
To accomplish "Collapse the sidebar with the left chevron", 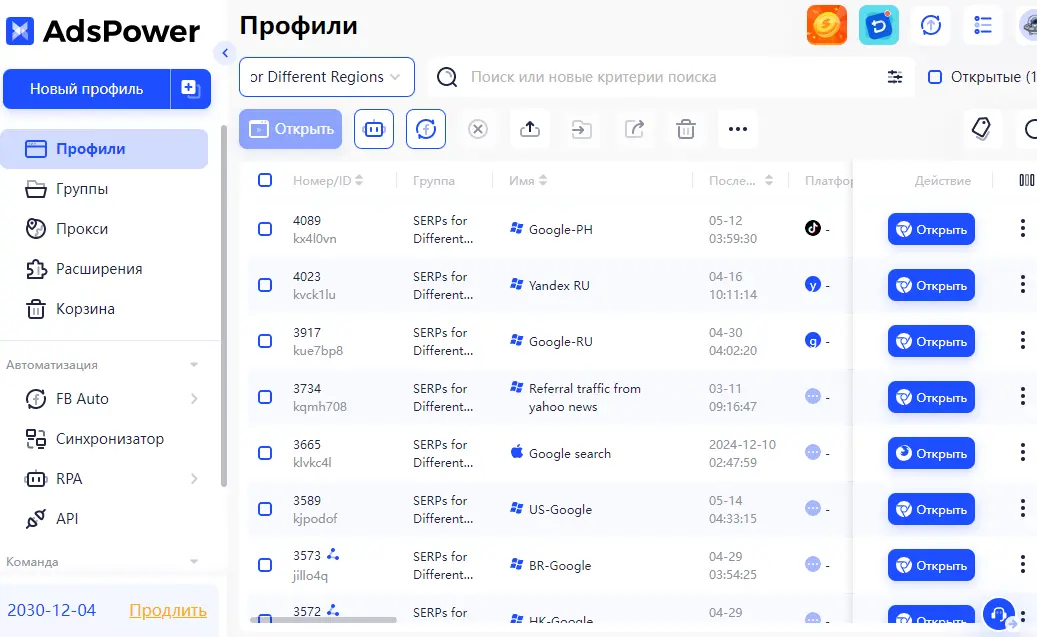I will 225,53.
